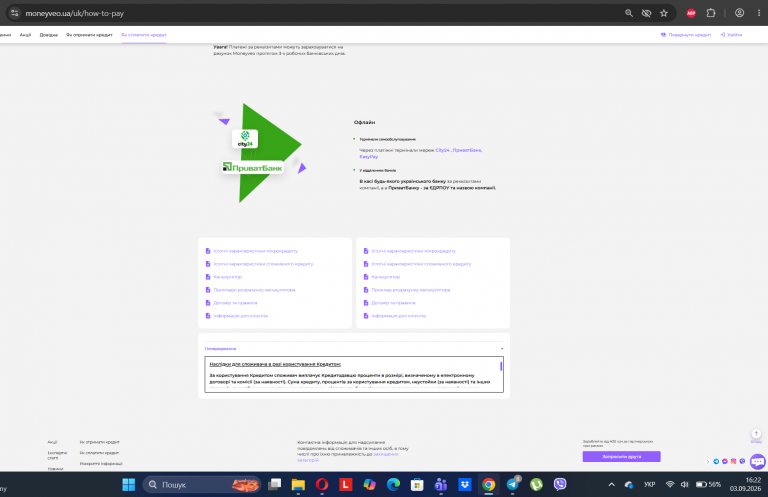The width and height of the screenshot is (768, 497).
Task: Open the Chrome profile avatar
Action: coord(740,13)
